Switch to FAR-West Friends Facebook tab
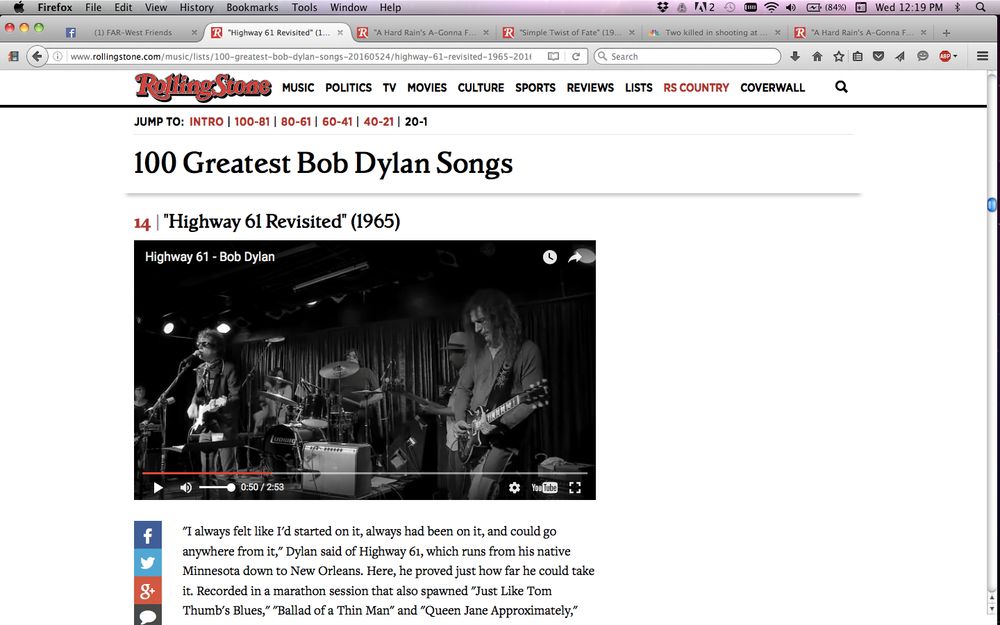This screenshot has height=625, width=1000. pos(132,33)
